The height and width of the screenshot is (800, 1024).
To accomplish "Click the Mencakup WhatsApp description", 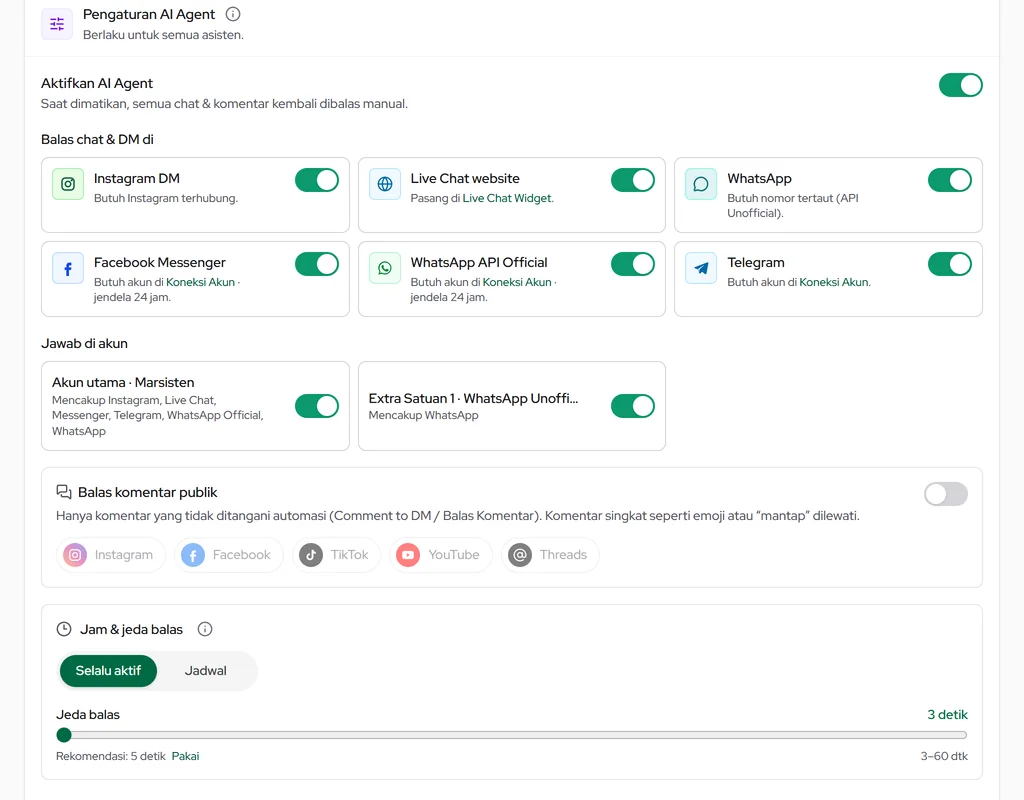I will click(x=423, y=415).
